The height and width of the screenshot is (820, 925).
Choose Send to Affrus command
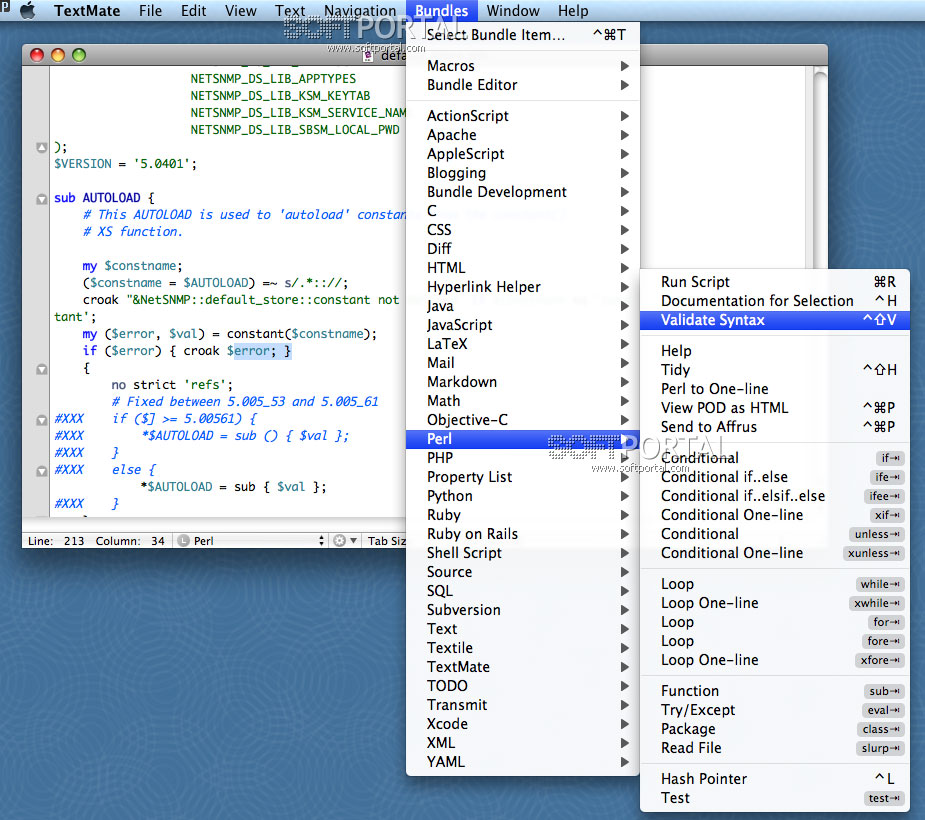pos(775,427)
